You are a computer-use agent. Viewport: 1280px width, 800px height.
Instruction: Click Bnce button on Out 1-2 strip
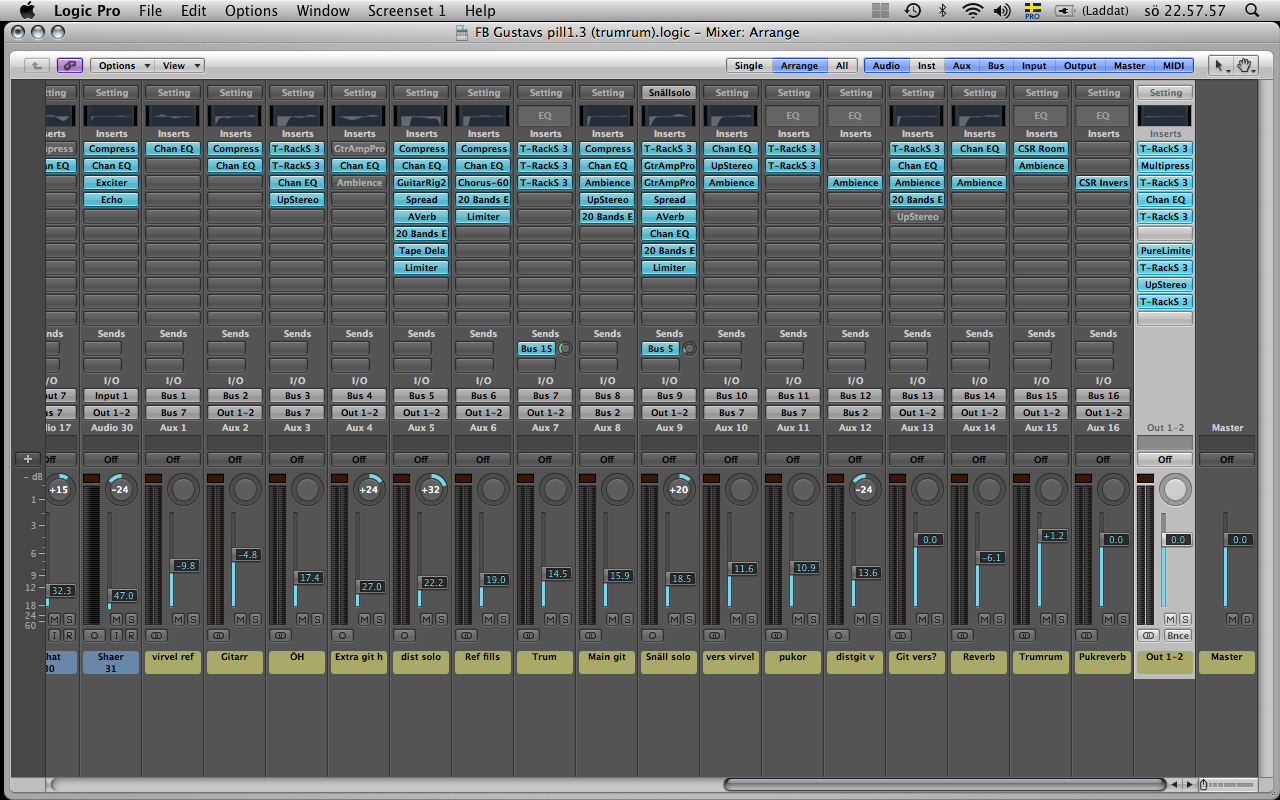pyautogui.click(x=1177, y=635)
